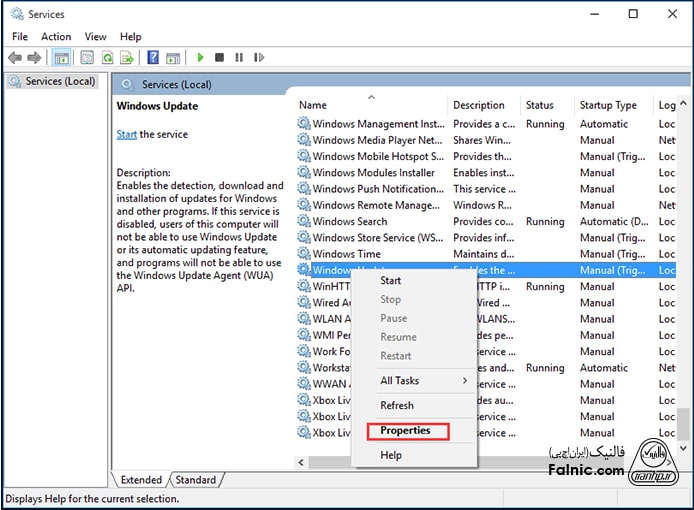Open the Action menu in the menu bar
Screen dimensions: 694x510
(x=56, y=37)
